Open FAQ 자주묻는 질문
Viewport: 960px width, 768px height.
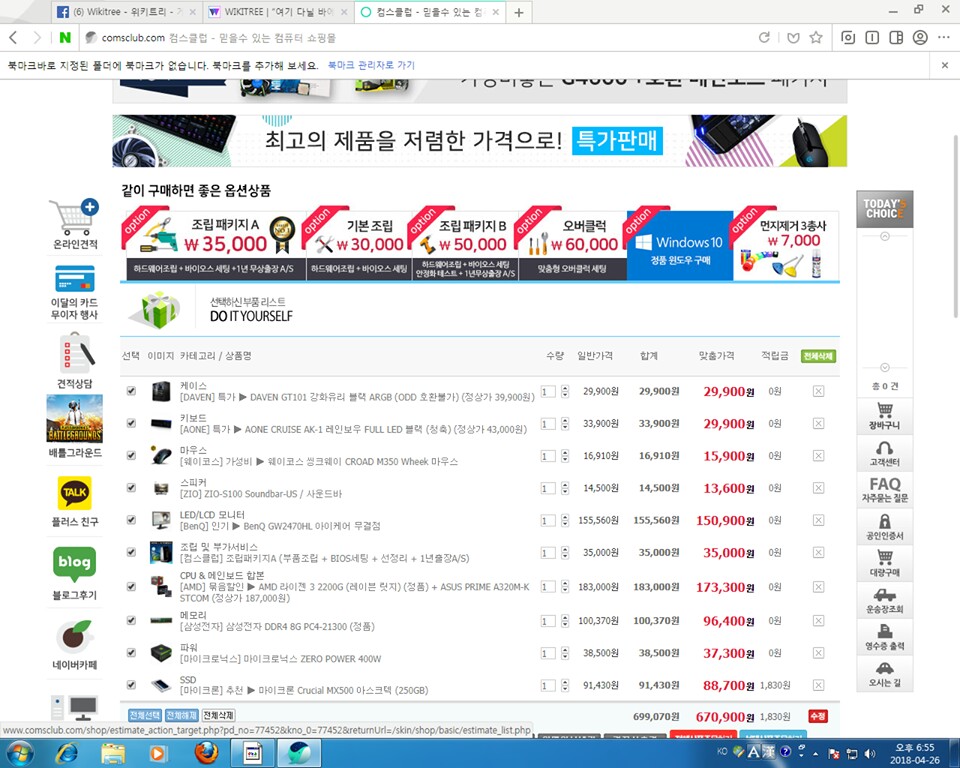point(885,490)
